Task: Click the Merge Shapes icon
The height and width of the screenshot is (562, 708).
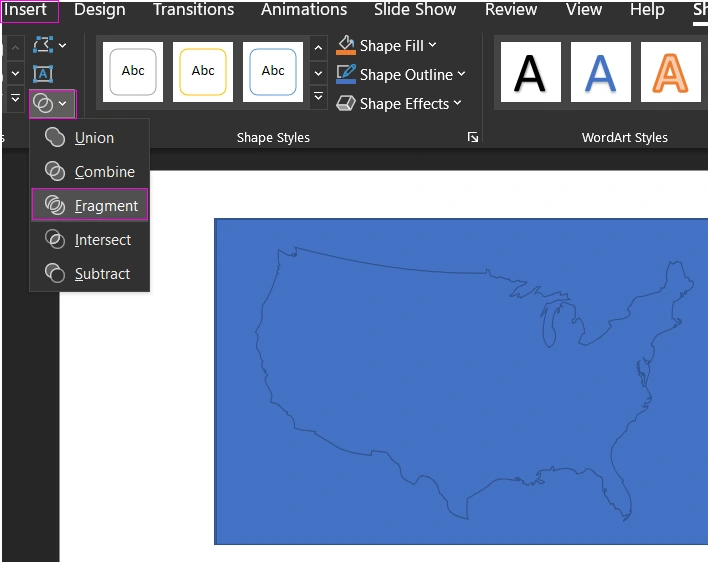Action: point(43,104)
